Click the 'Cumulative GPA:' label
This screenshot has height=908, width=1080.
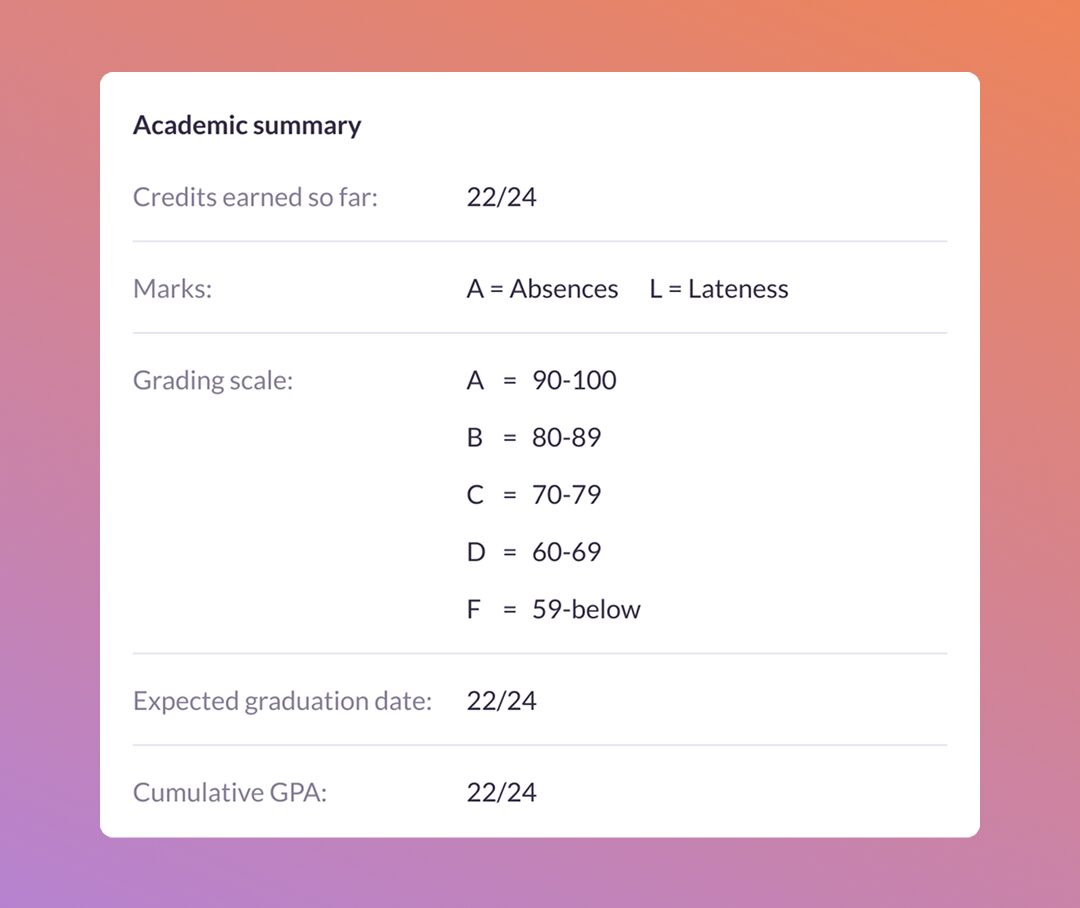tap(230, 793)
